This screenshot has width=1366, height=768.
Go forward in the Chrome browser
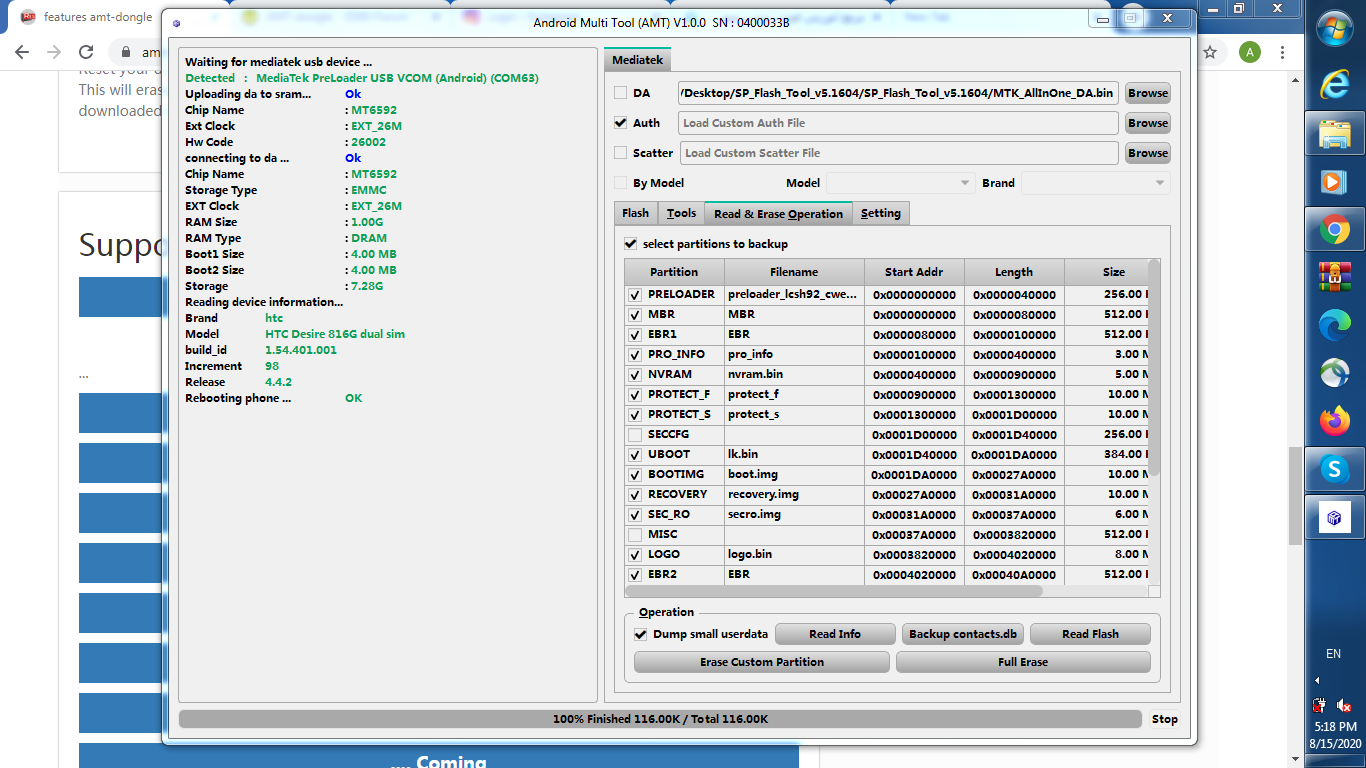[54, 52]
